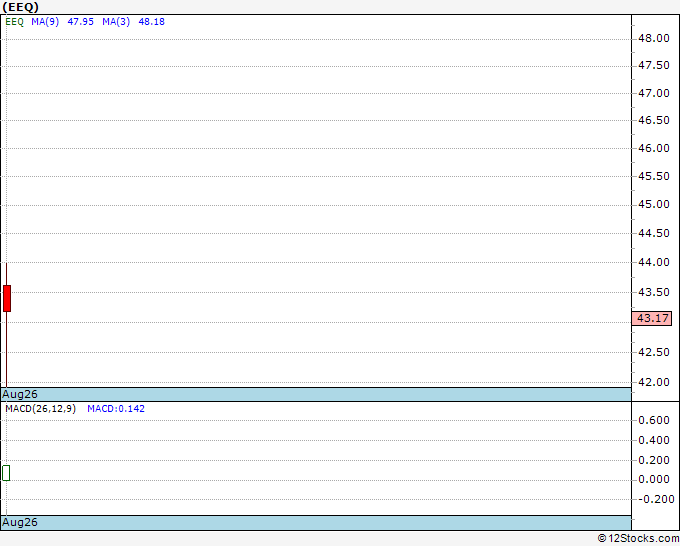The width and height of the screenshot is (680, 546).
Task: Click the 47.00 price axis label
Action: tap(654, 93)
